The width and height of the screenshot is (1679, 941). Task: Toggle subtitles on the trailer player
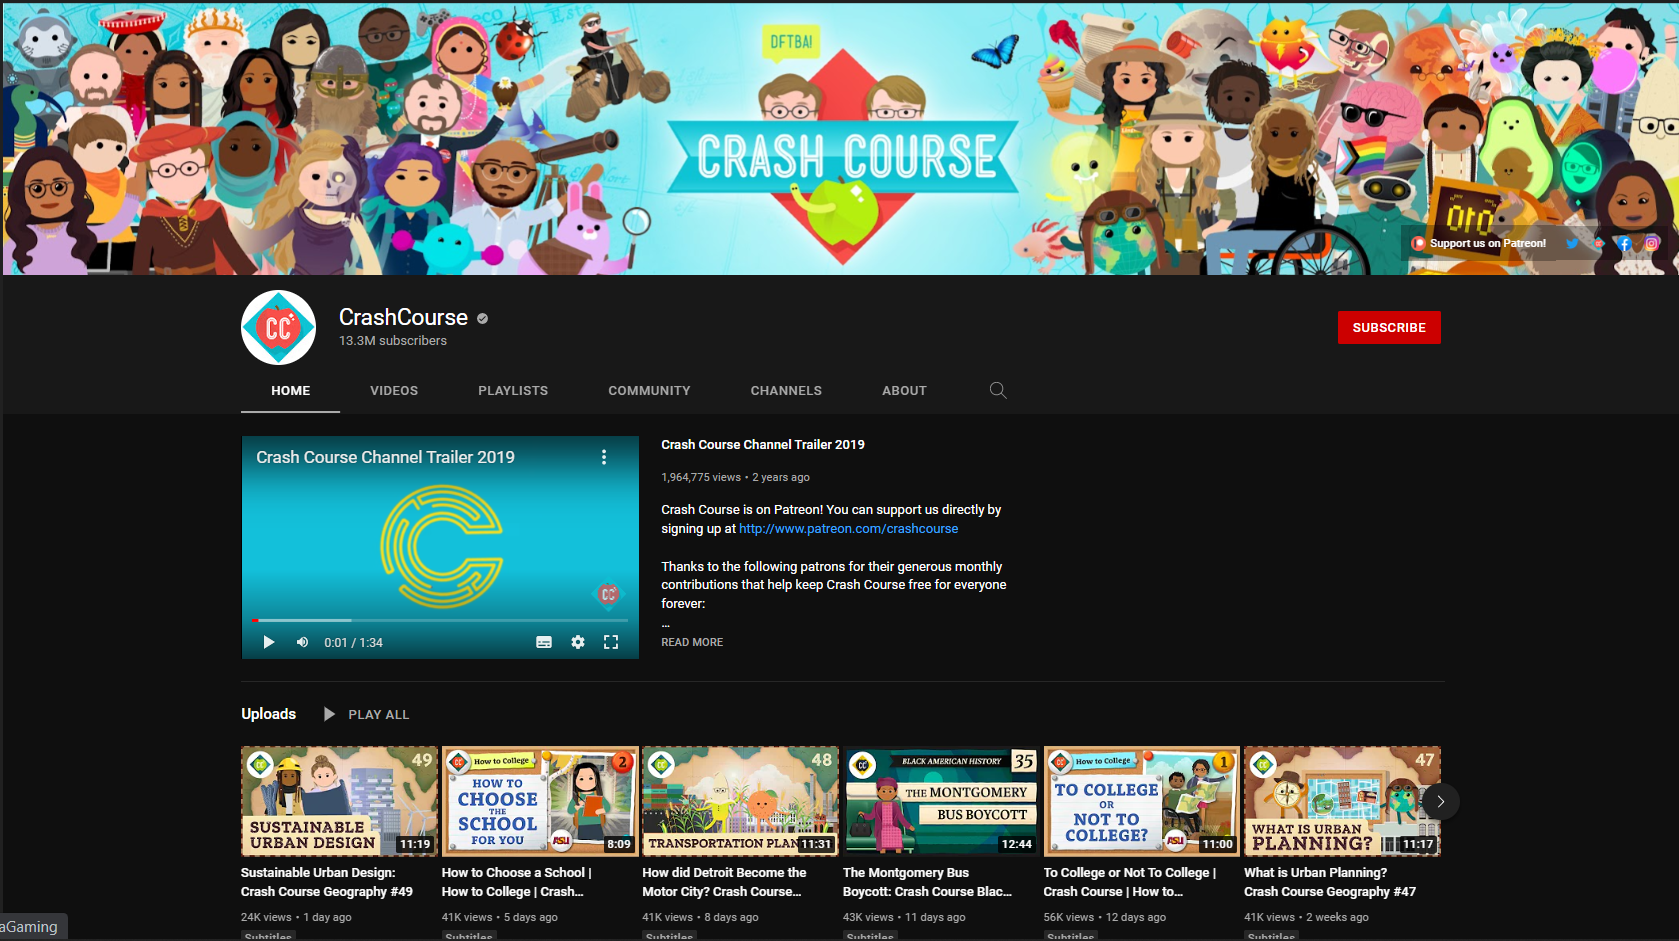(x=544, y=642)
